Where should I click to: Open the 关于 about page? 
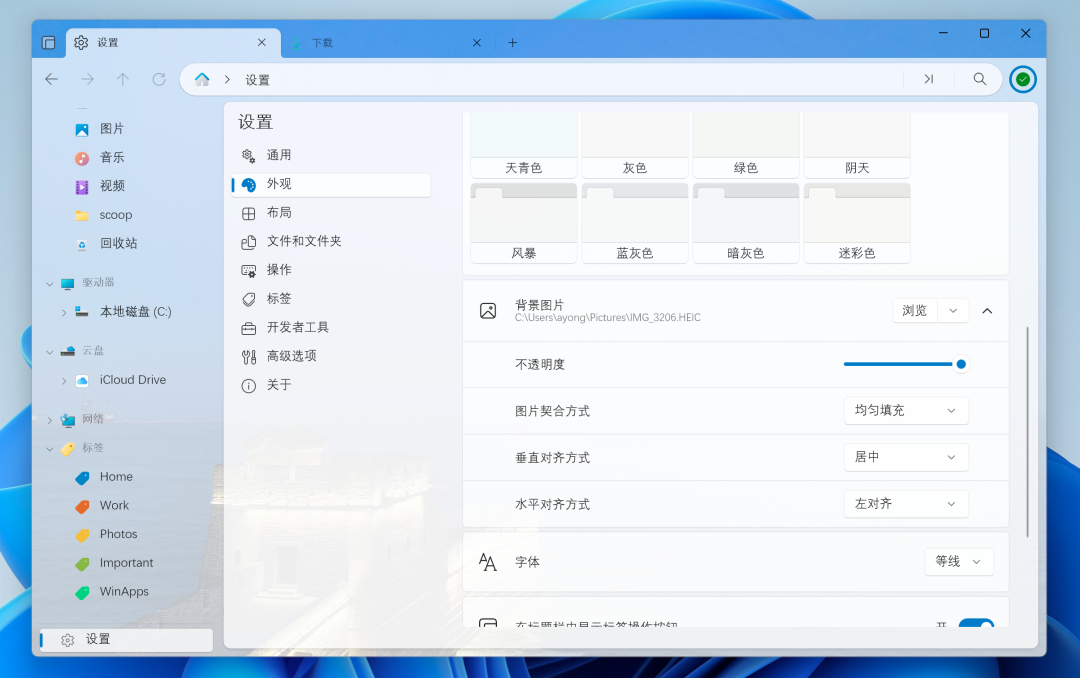coord(331,385)
